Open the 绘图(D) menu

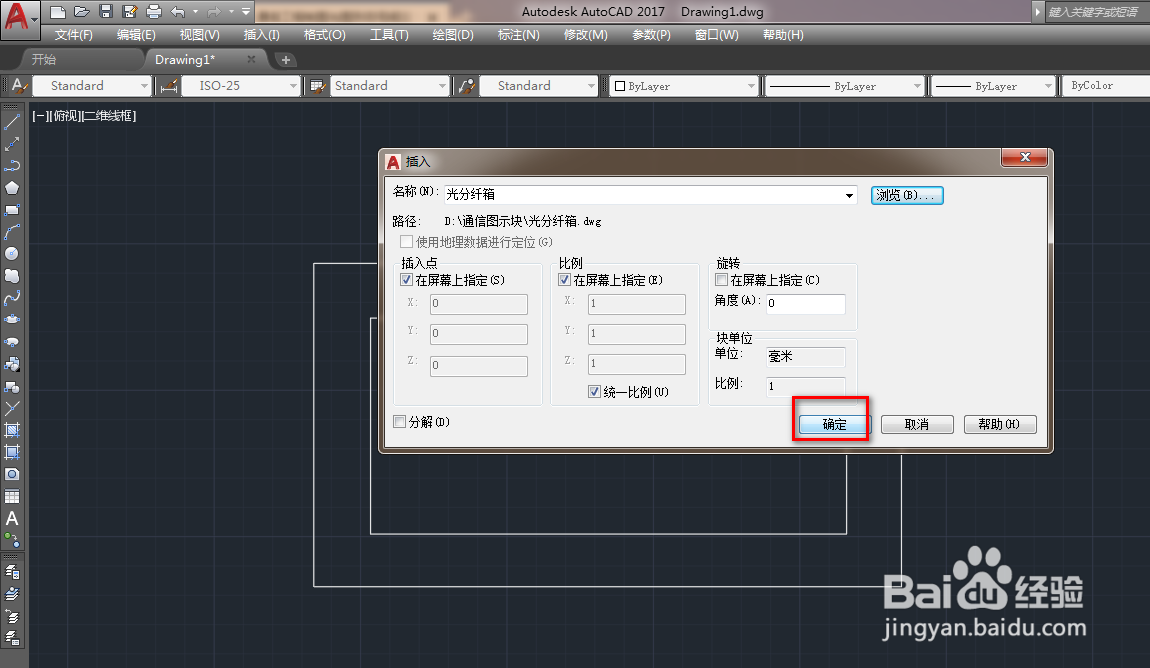(x=453, y=34)
